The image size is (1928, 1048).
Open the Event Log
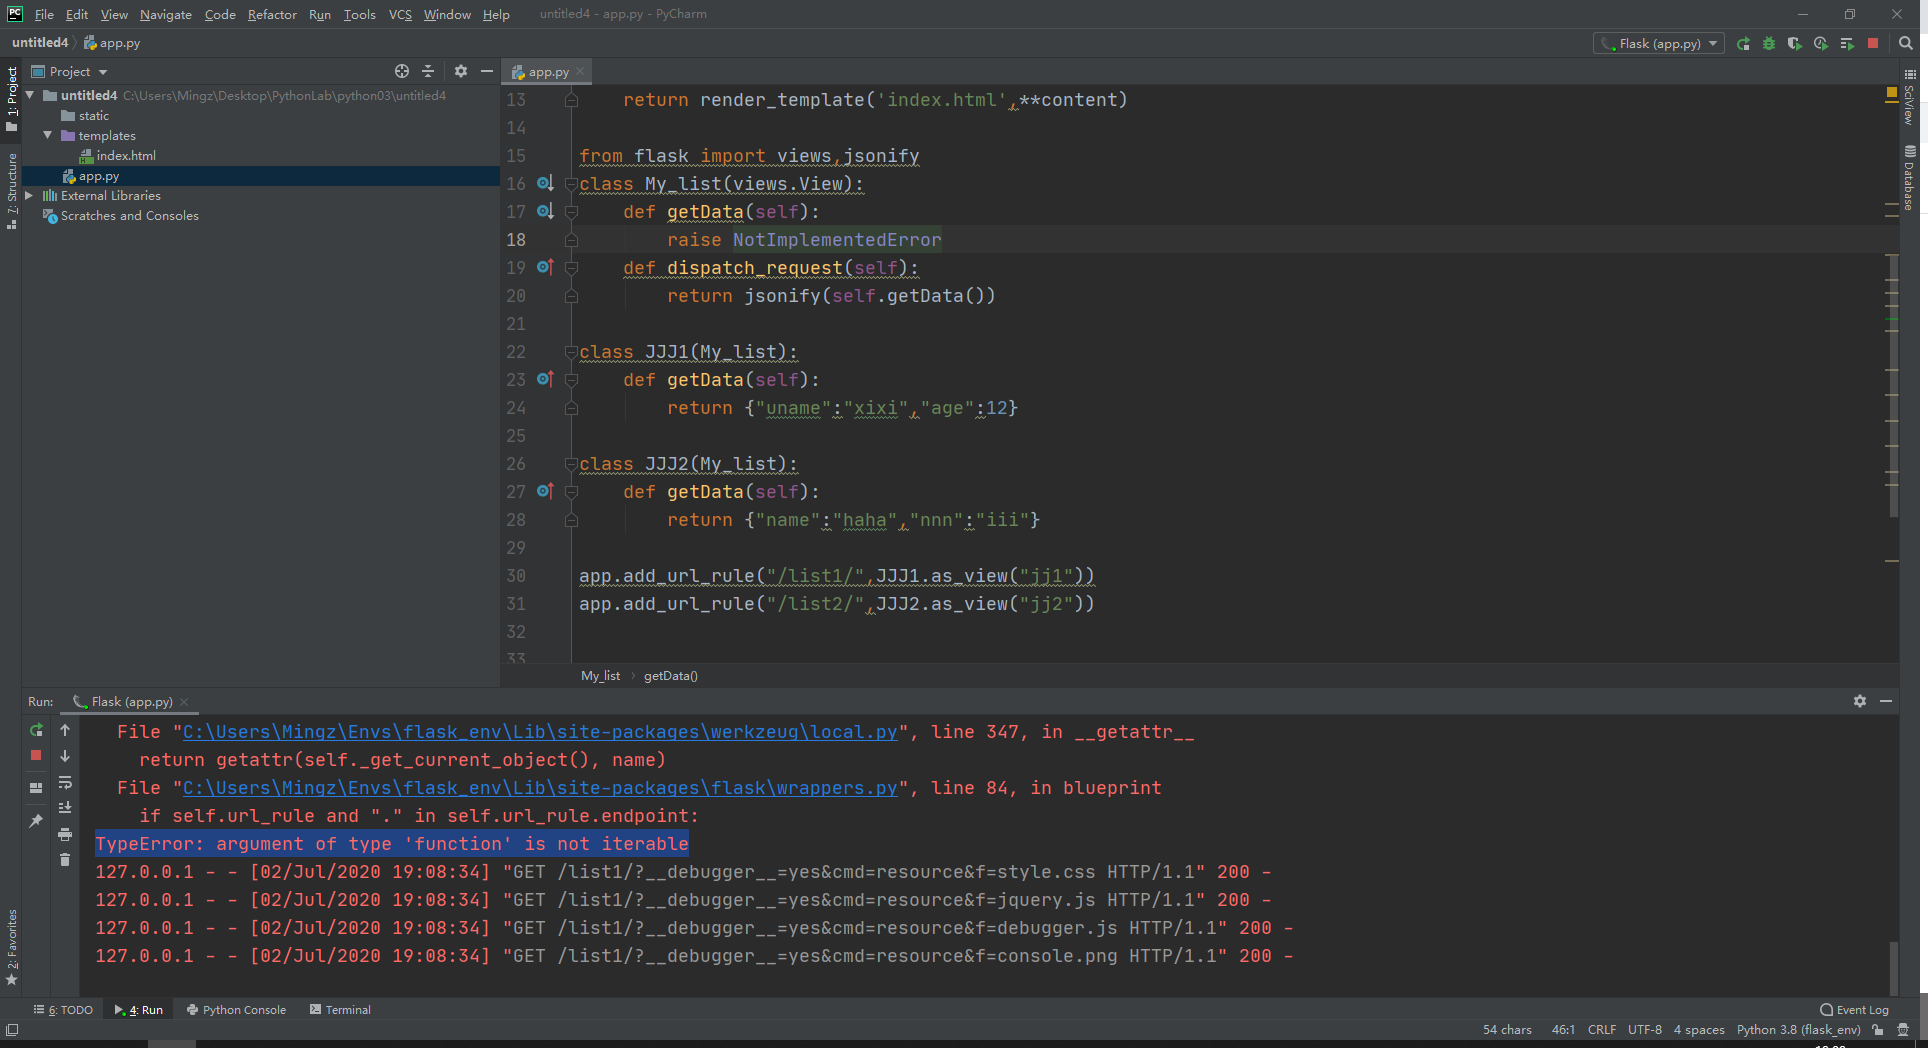point(1854,1010)
